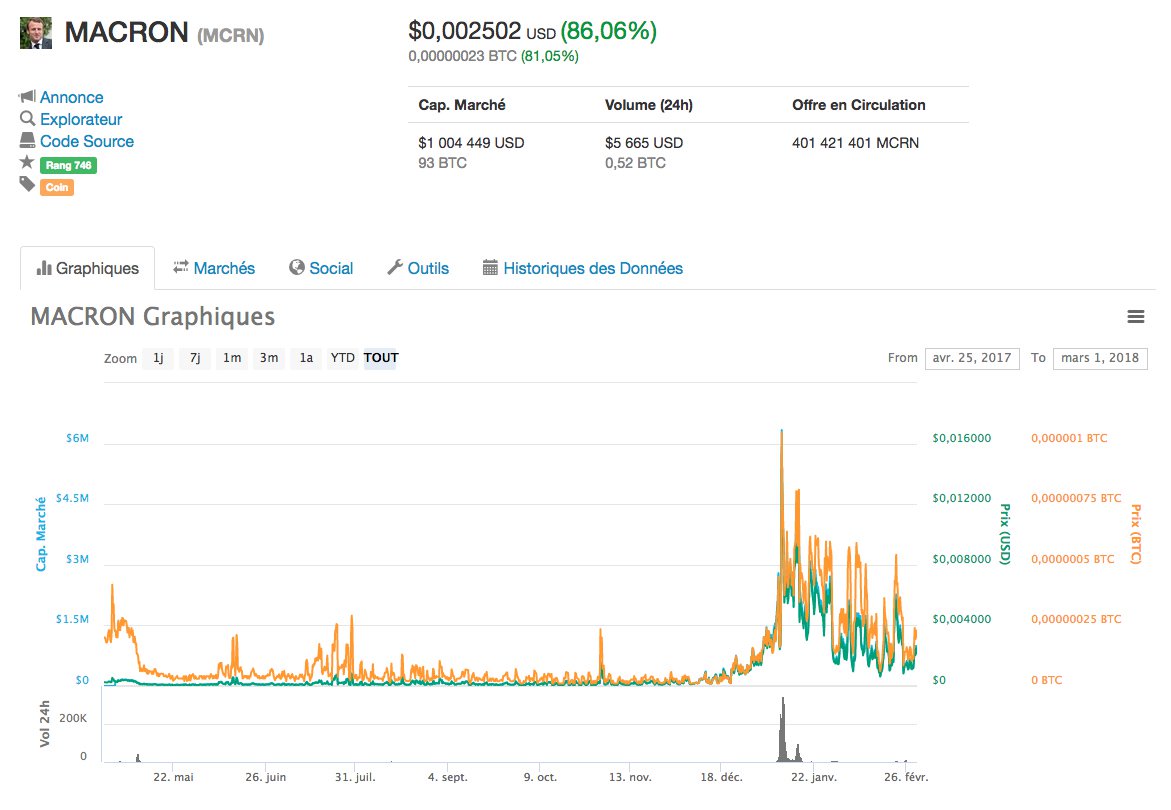The width and height of the screenshot is (1171, 810).
Task: Open the Code Source link
Action: click(86, 142)
